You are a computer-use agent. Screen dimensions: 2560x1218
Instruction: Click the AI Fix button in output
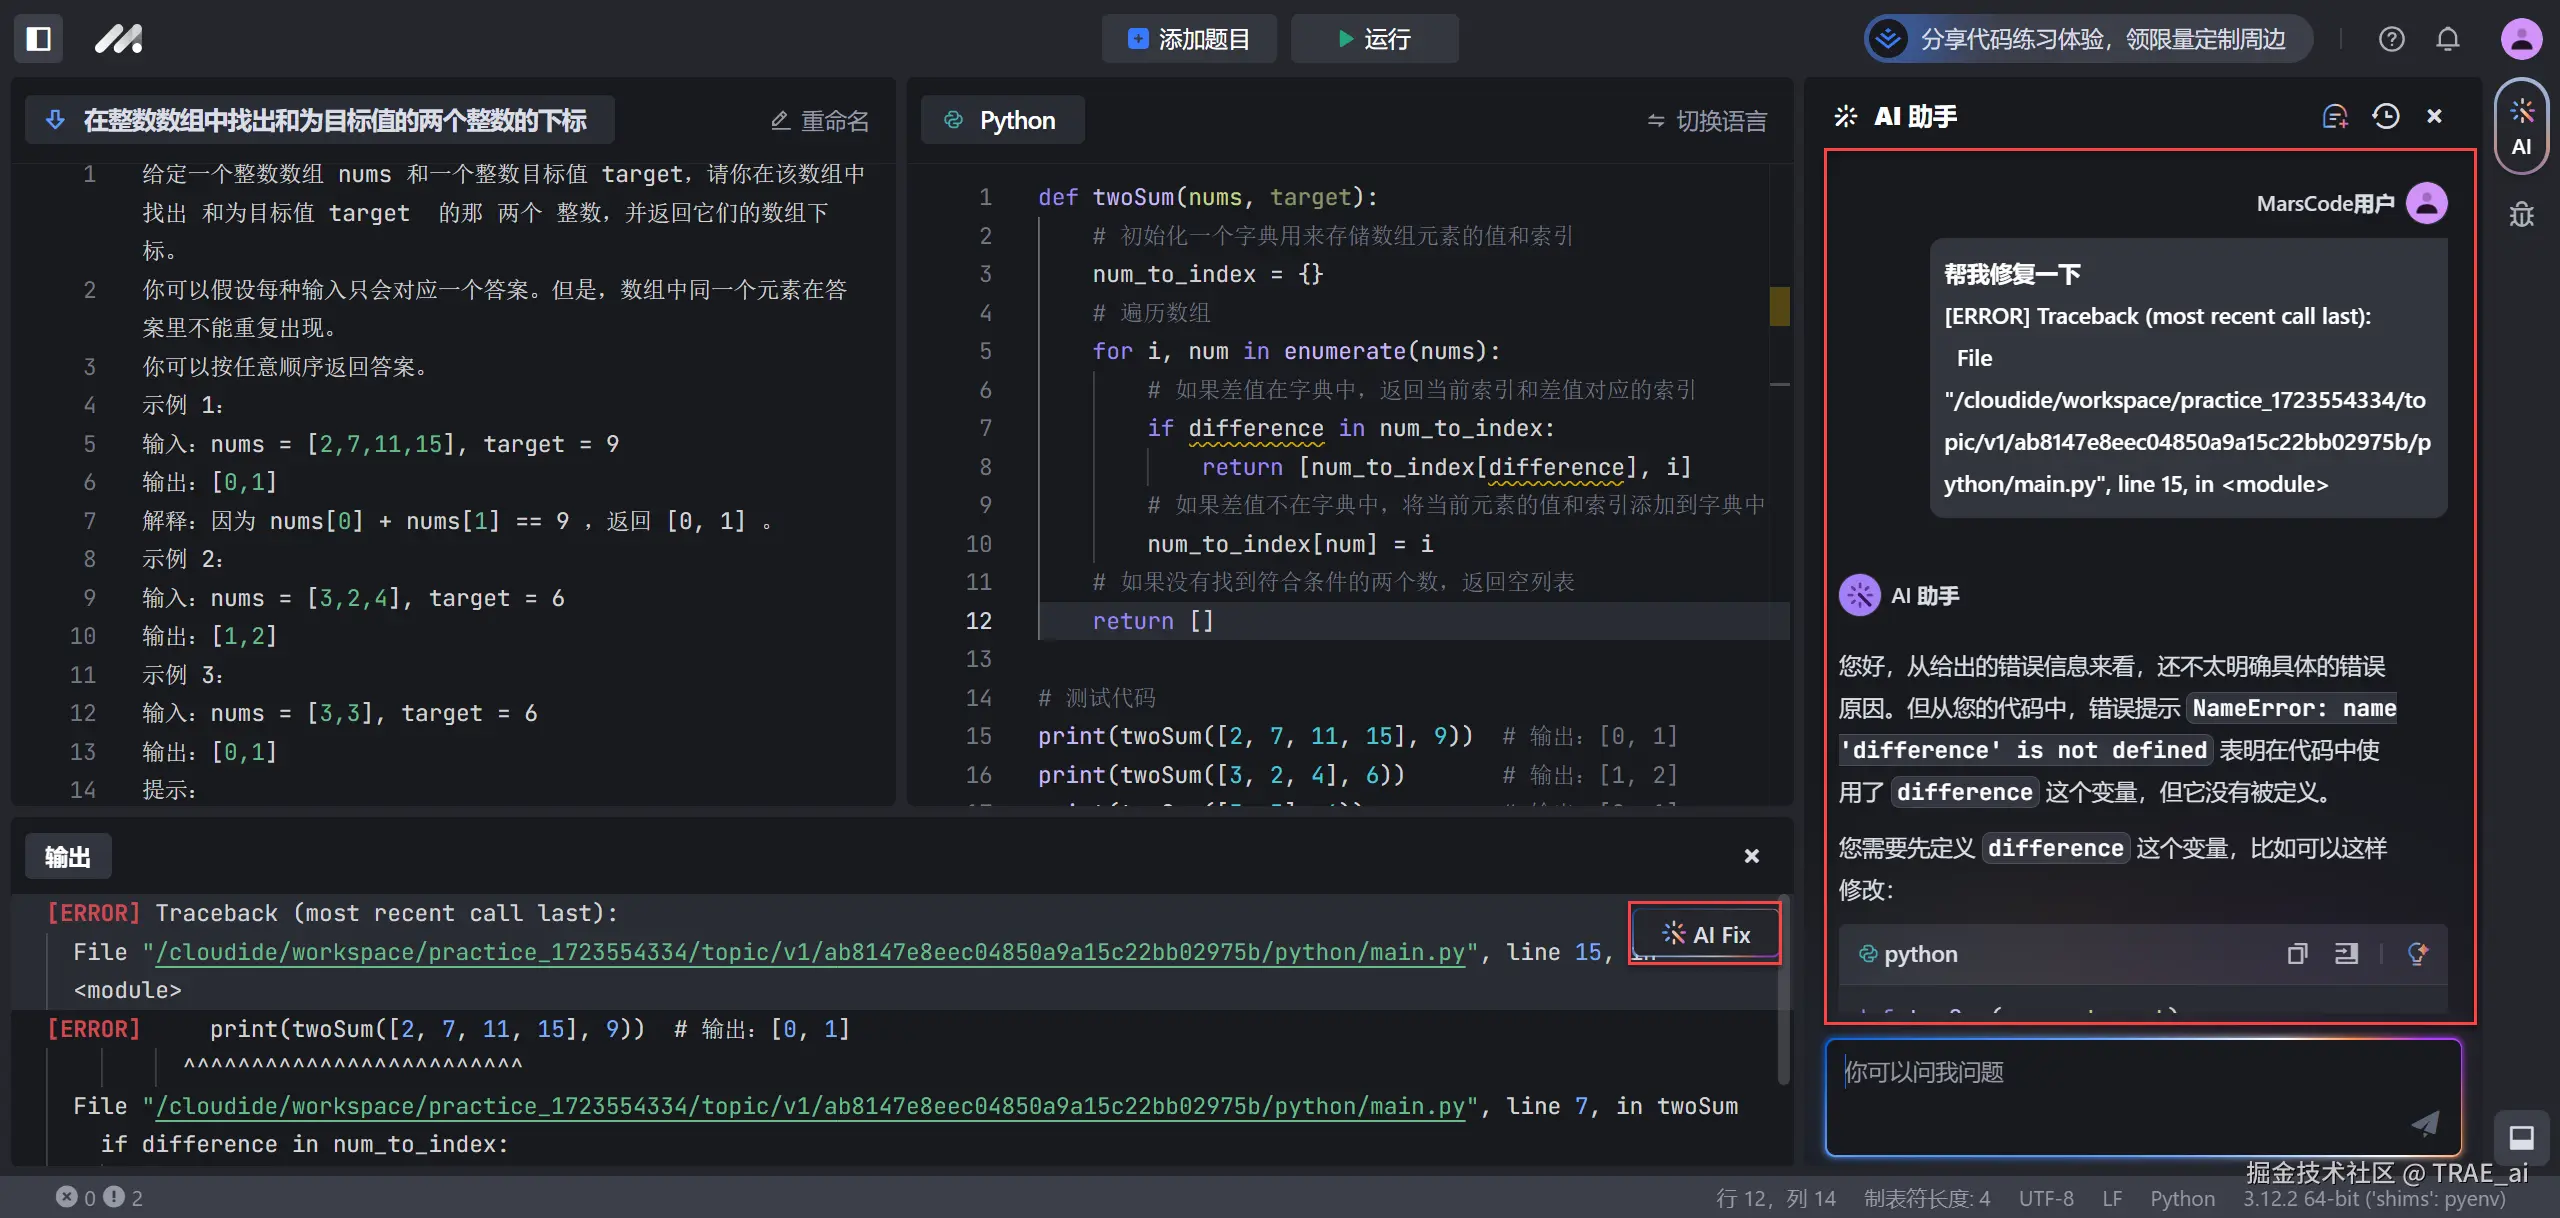click(1705, 934)
